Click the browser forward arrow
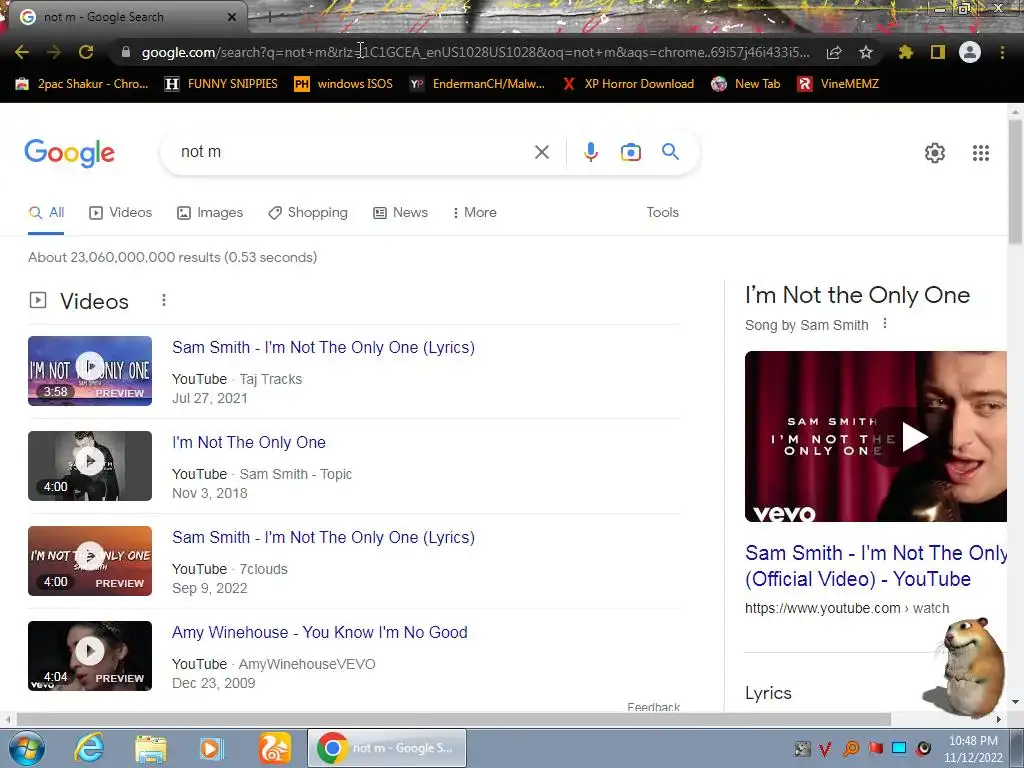1024x768 pixels. point(54,52)
